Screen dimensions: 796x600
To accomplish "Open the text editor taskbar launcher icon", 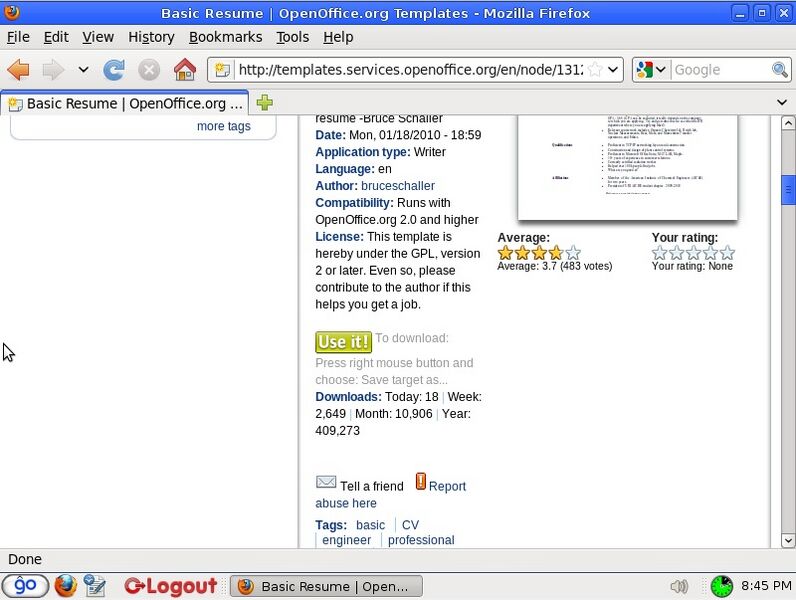I will click(x=94, y=586).
